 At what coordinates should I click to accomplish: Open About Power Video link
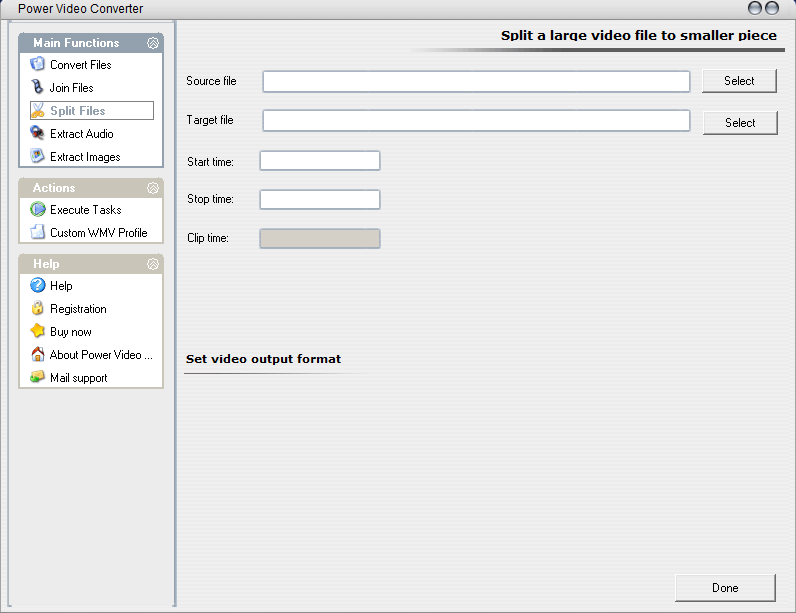coord(101,355)
